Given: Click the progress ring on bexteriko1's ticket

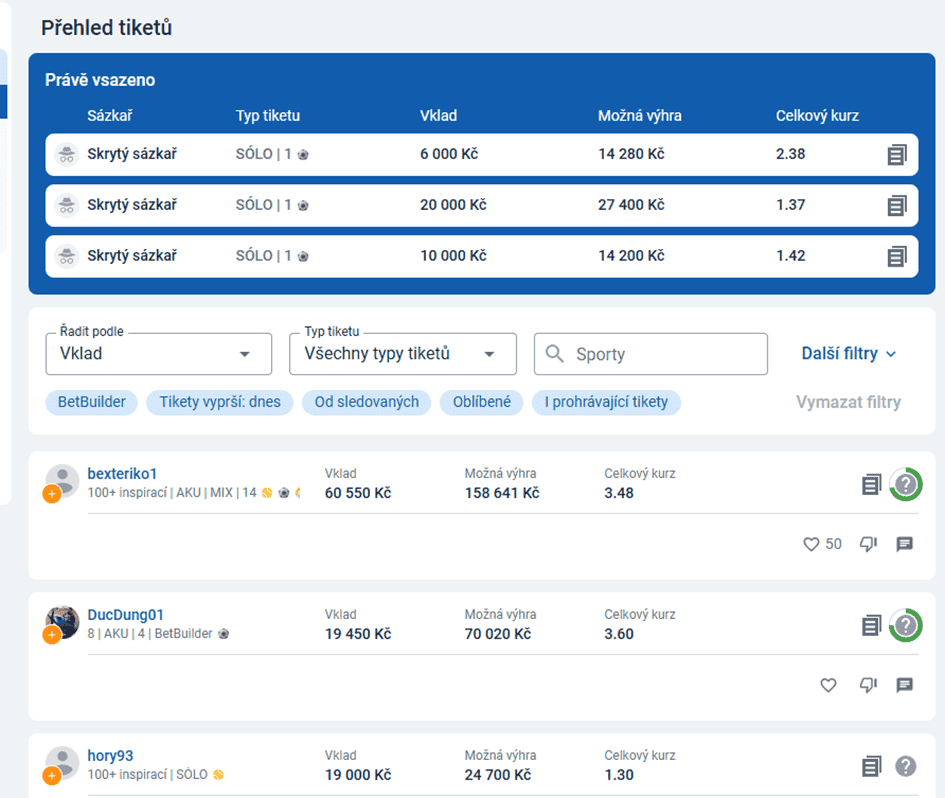Looking at the screenshot, I should coord(906,484).
